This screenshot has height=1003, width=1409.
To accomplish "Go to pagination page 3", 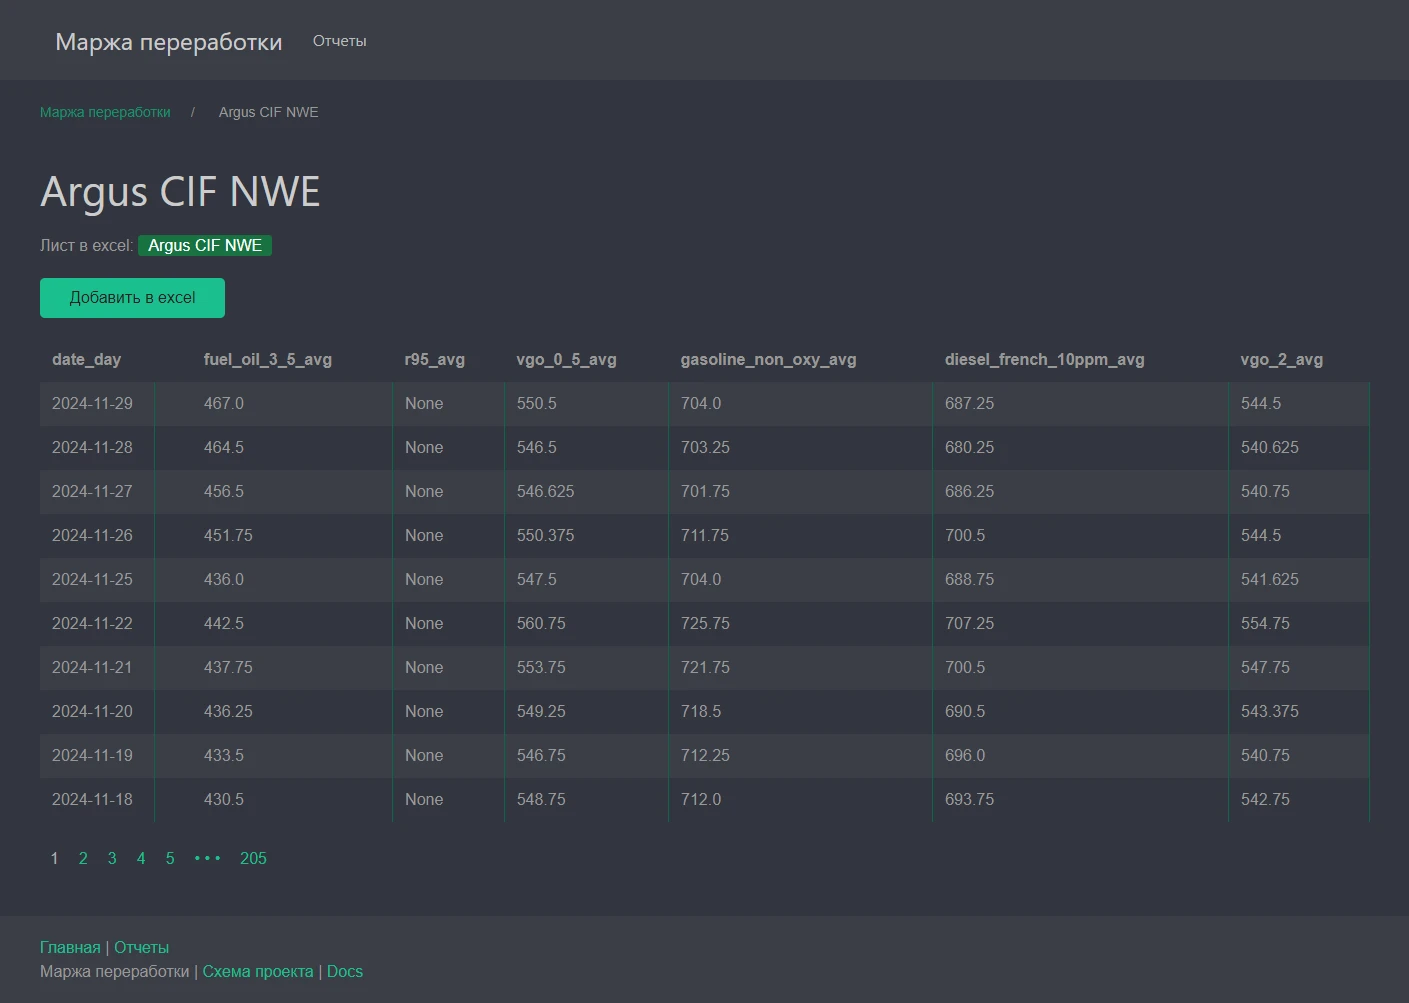I will 112,858.
